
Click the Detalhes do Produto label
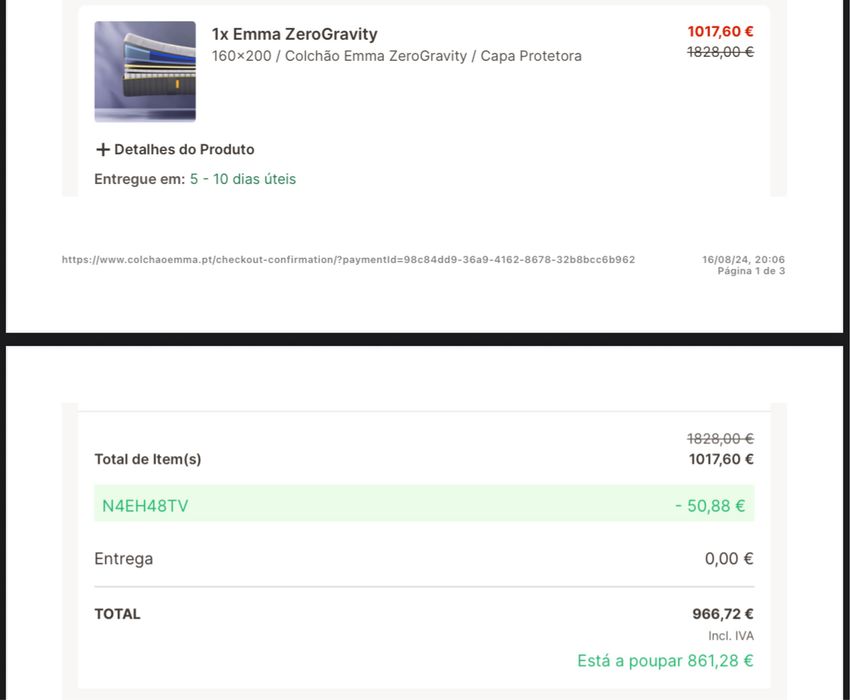(x=184, y=150)
